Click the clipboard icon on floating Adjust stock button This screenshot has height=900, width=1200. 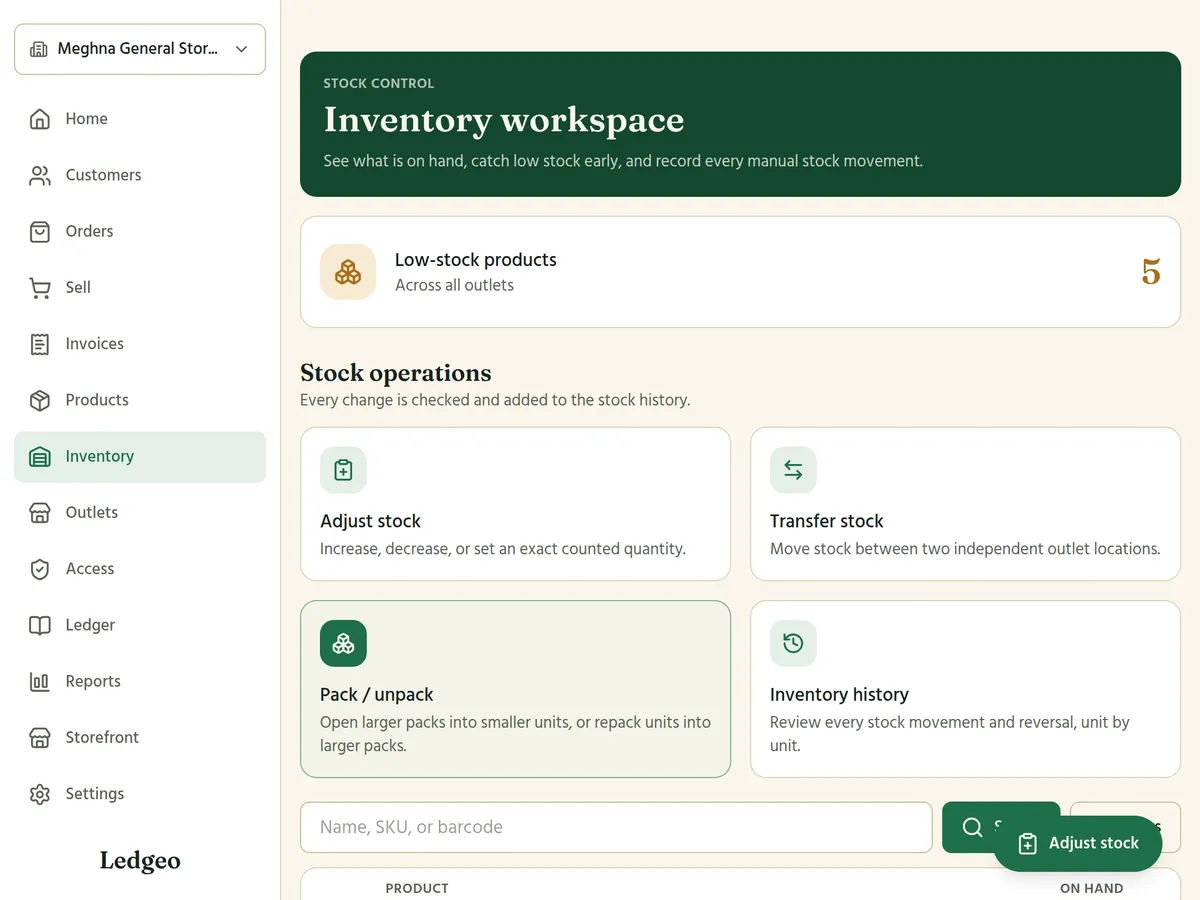1027,844
